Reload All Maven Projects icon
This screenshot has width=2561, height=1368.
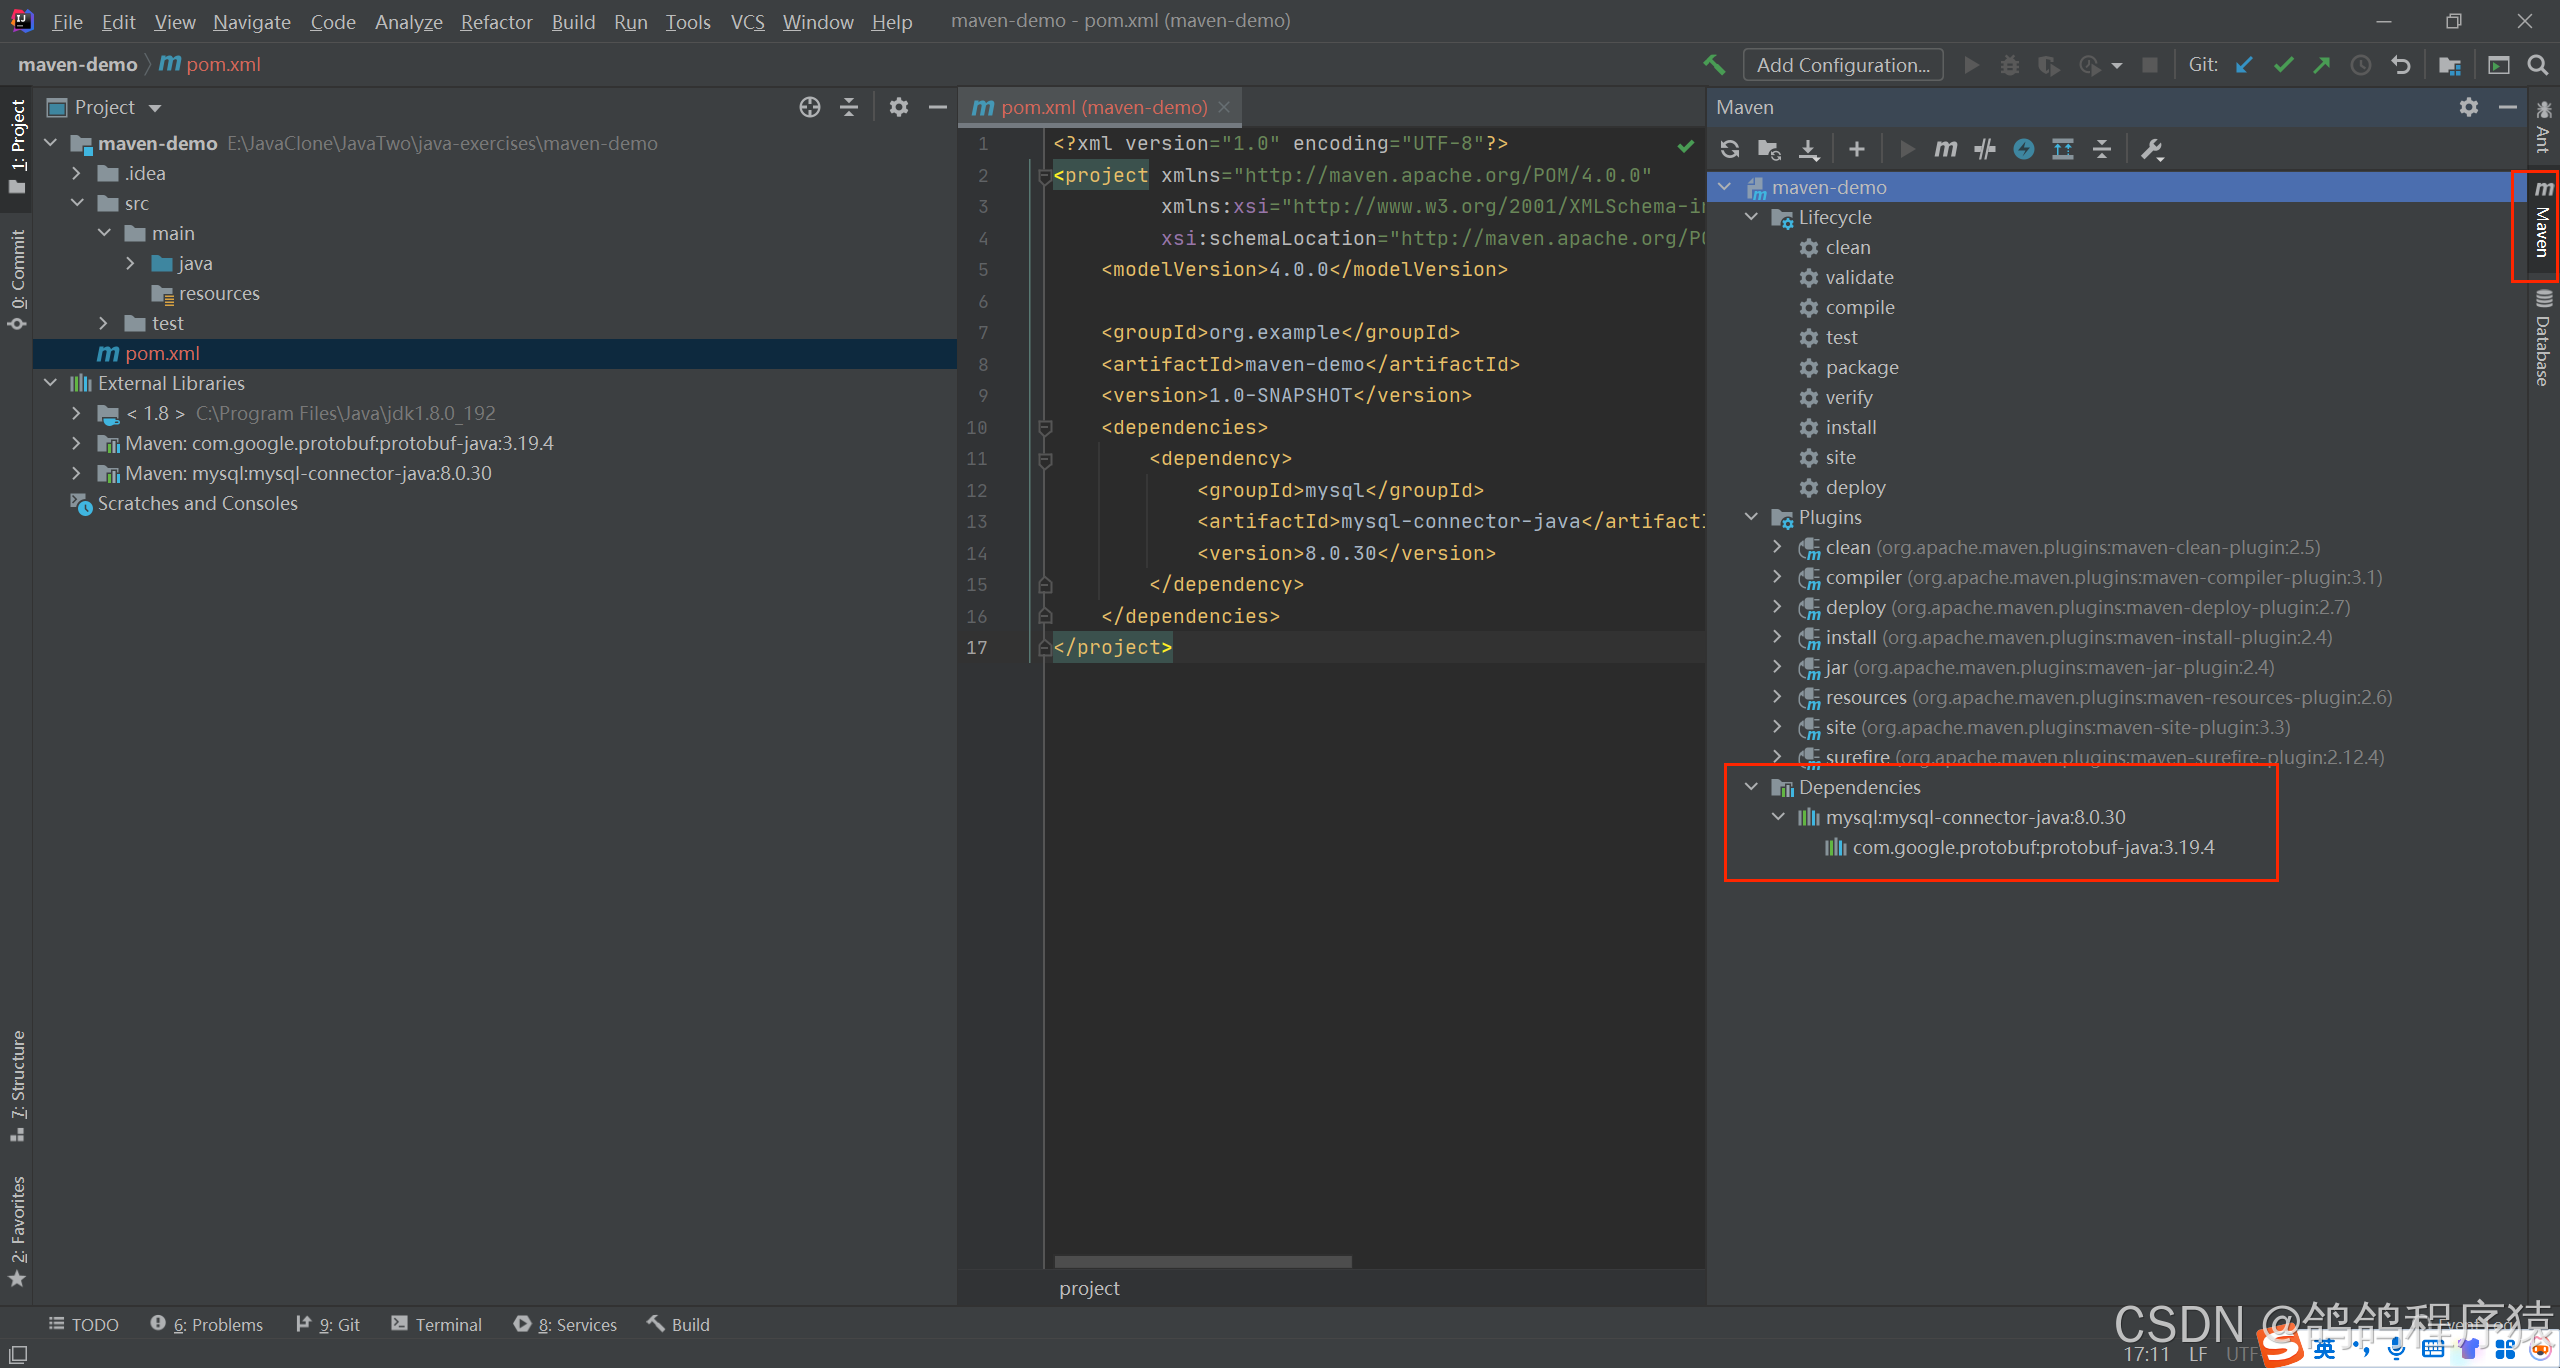tap(1729, 149)
